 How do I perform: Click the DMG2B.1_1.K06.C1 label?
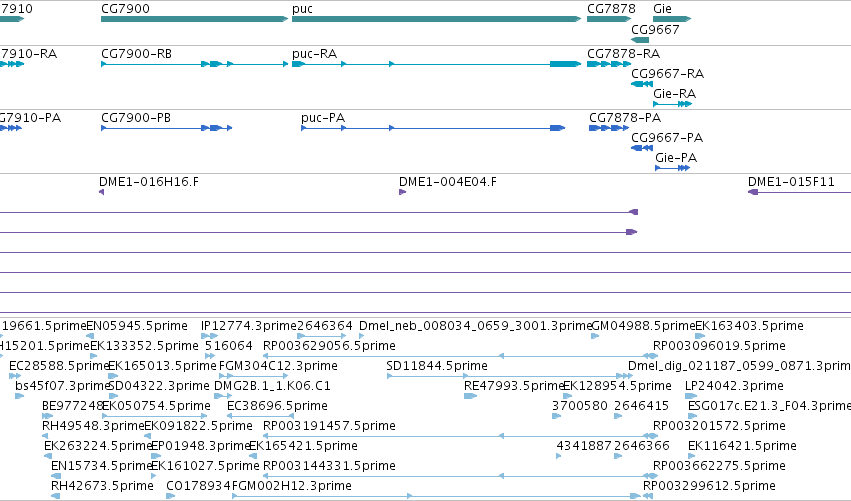pos(272,386)
